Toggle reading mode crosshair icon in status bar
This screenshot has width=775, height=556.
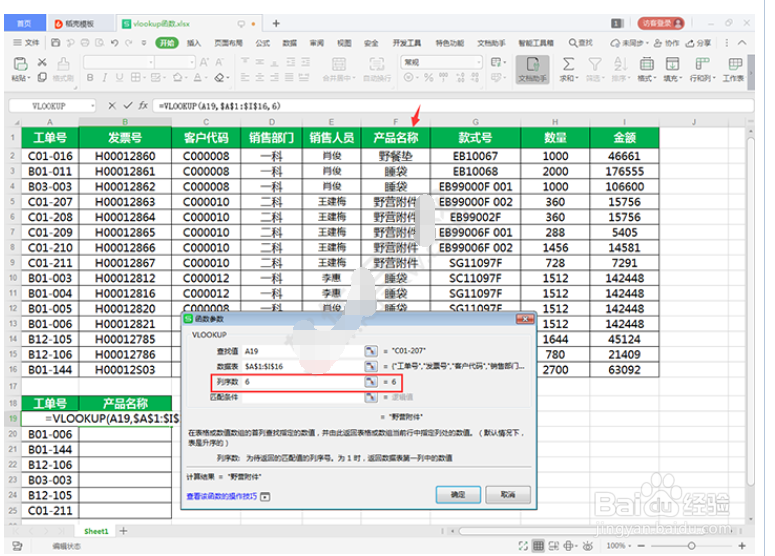coord(569,546)
